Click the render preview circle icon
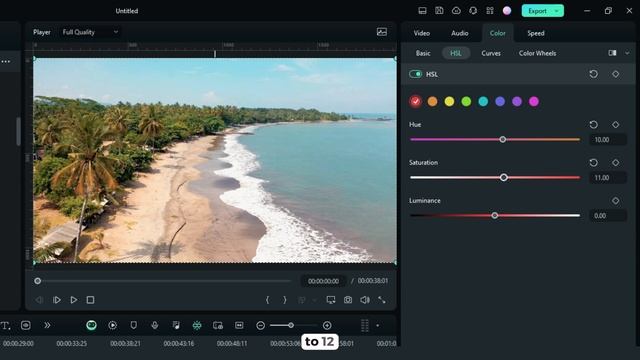The width and height of the screenshot is (640, 360). tap(113, 325)
